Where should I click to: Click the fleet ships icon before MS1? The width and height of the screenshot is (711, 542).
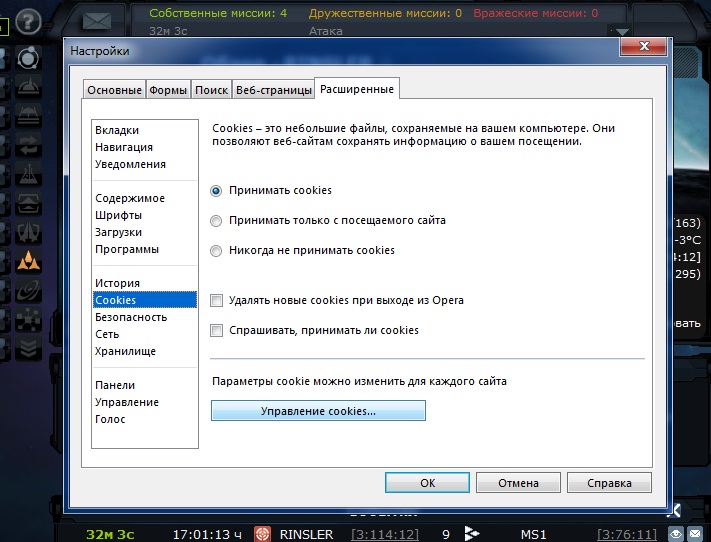click(x=472, y=533)
